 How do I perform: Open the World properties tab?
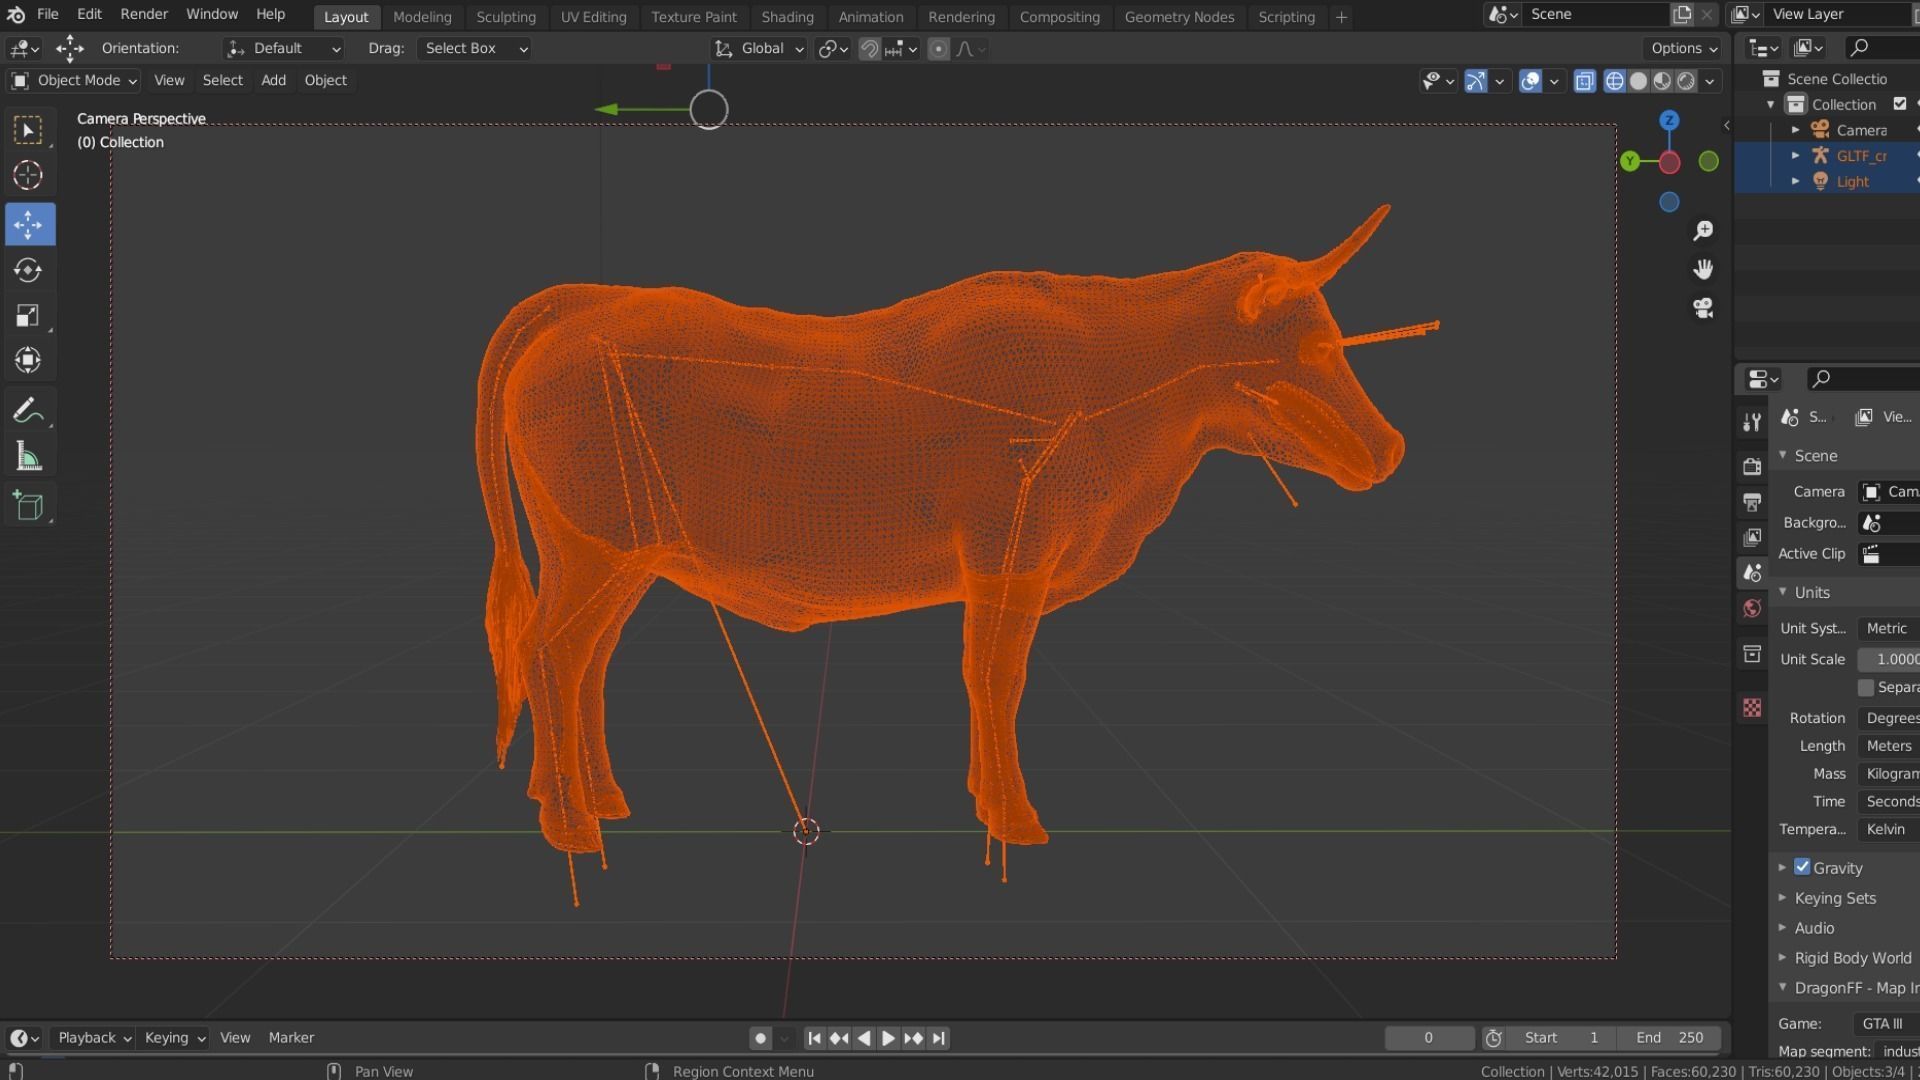[x=1752, y=609]
